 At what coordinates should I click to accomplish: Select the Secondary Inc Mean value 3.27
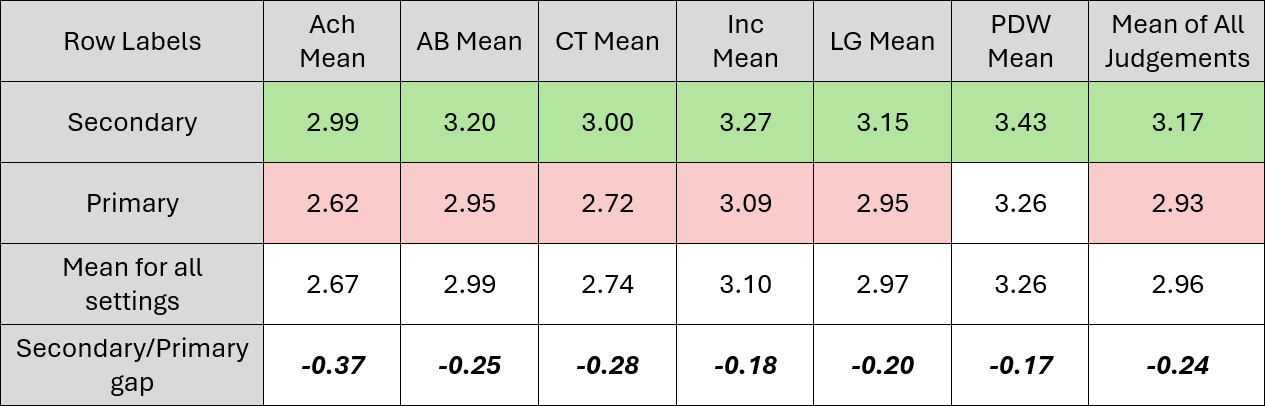tap(745, 122)
